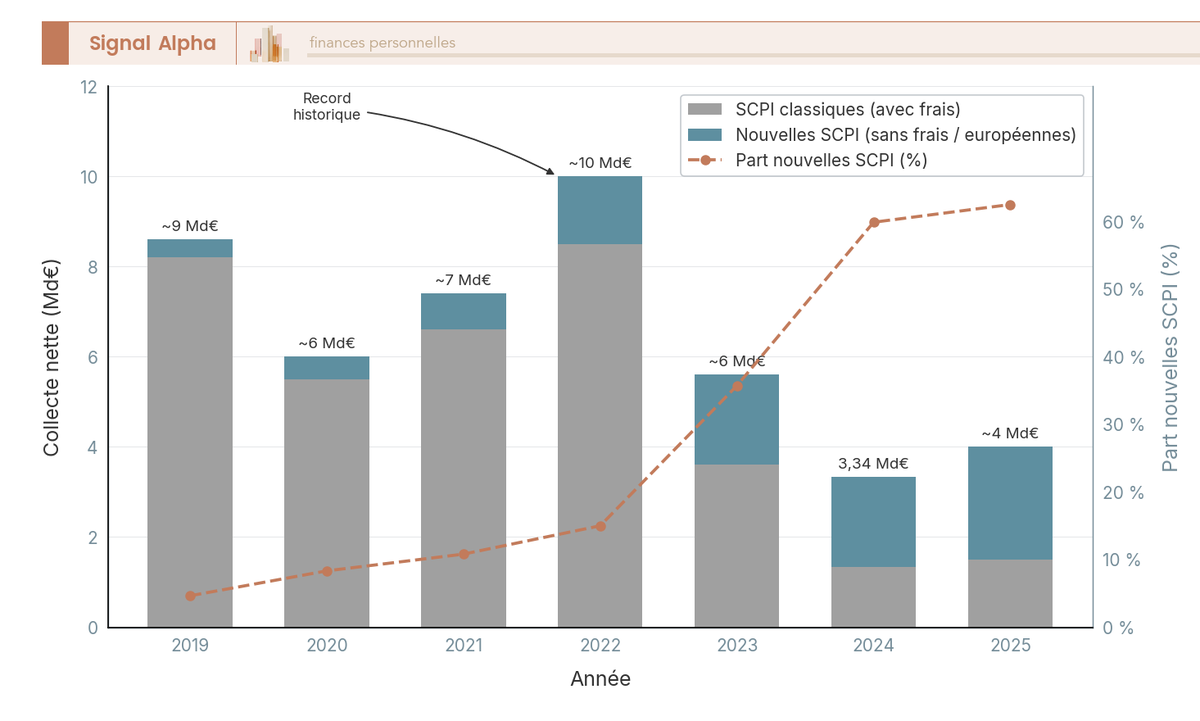Select the dashed-line legend marker for Part nouvelles SCPI
1200x721 pixels.
click(706, 159)
